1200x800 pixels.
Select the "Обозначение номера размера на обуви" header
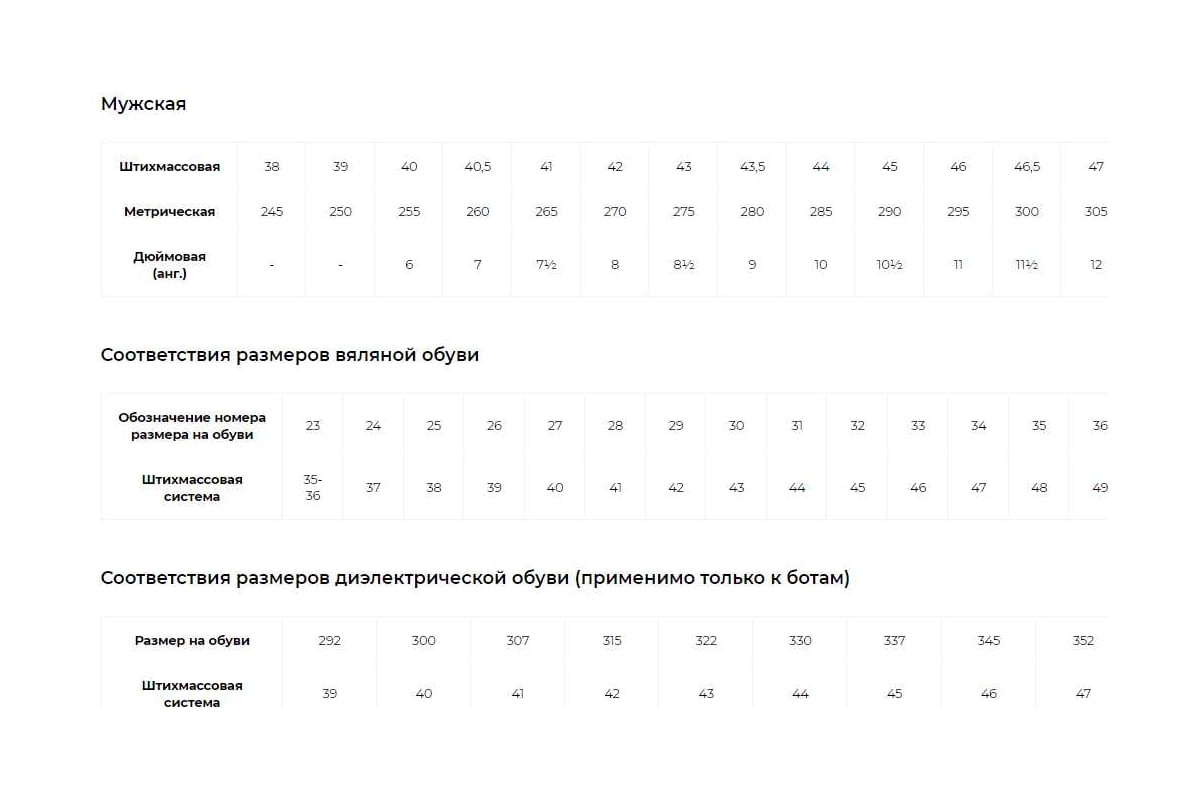click(191, 426)
